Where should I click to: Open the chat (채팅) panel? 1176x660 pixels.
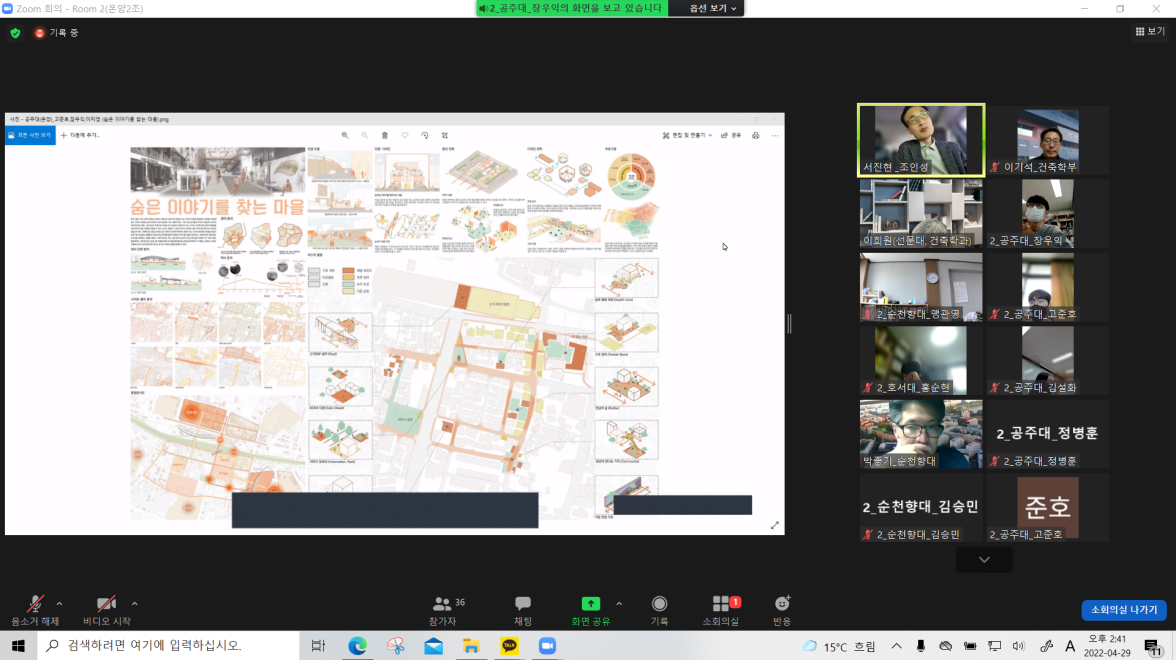click(522, 609)
